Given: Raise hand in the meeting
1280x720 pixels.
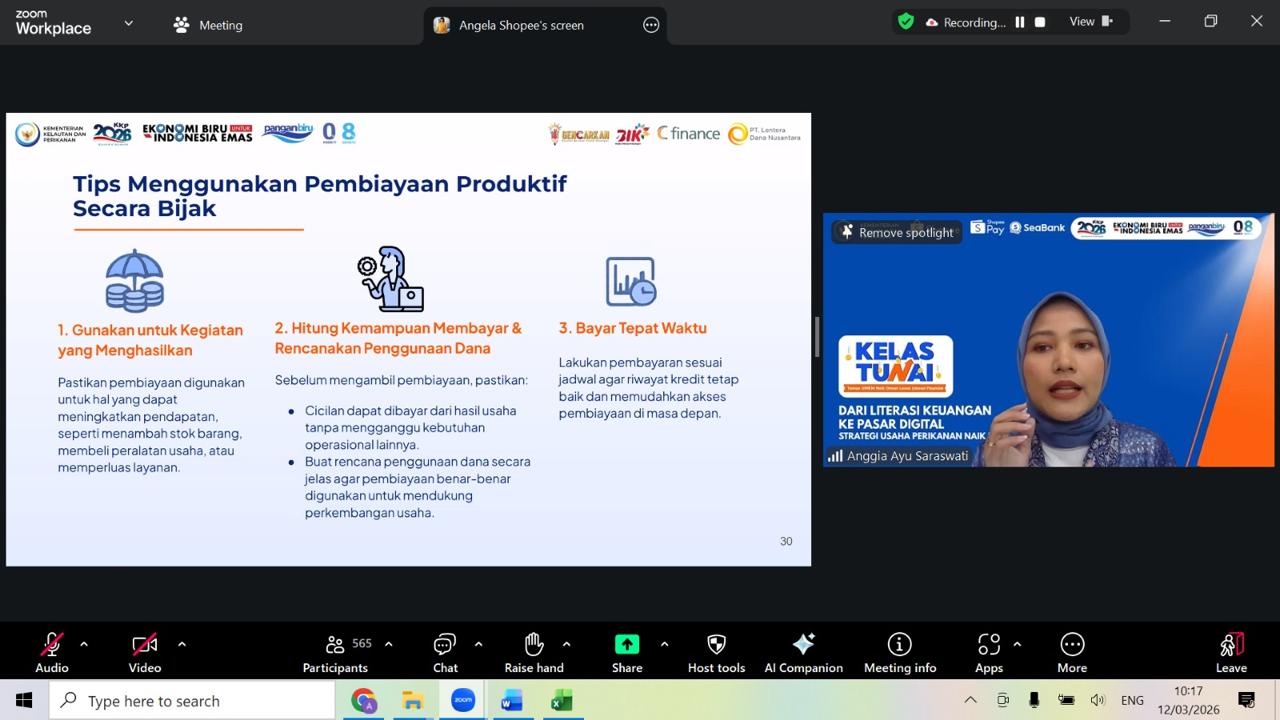Looking at the screenshot, I should [534, 653].
